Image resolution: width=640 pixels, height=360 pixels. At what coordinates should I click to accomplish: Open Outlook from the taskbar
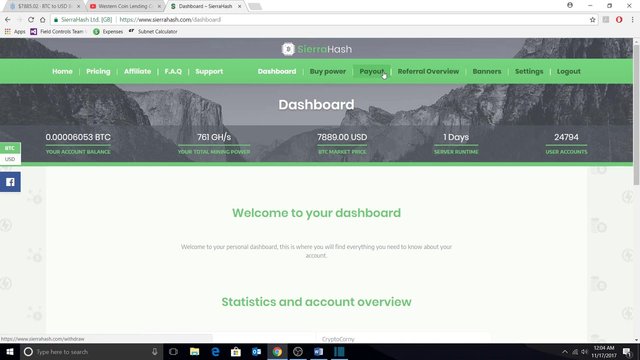pyautogui.click(x=256, y=351)
